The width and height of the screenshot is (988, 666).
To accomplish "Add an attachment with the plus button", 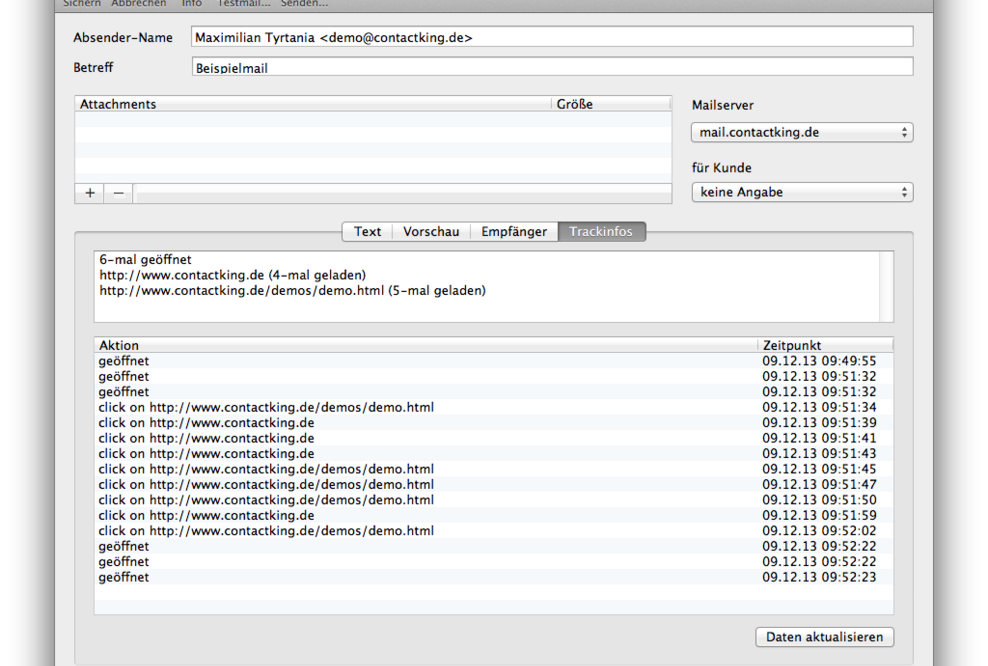I will coord(90,193).
